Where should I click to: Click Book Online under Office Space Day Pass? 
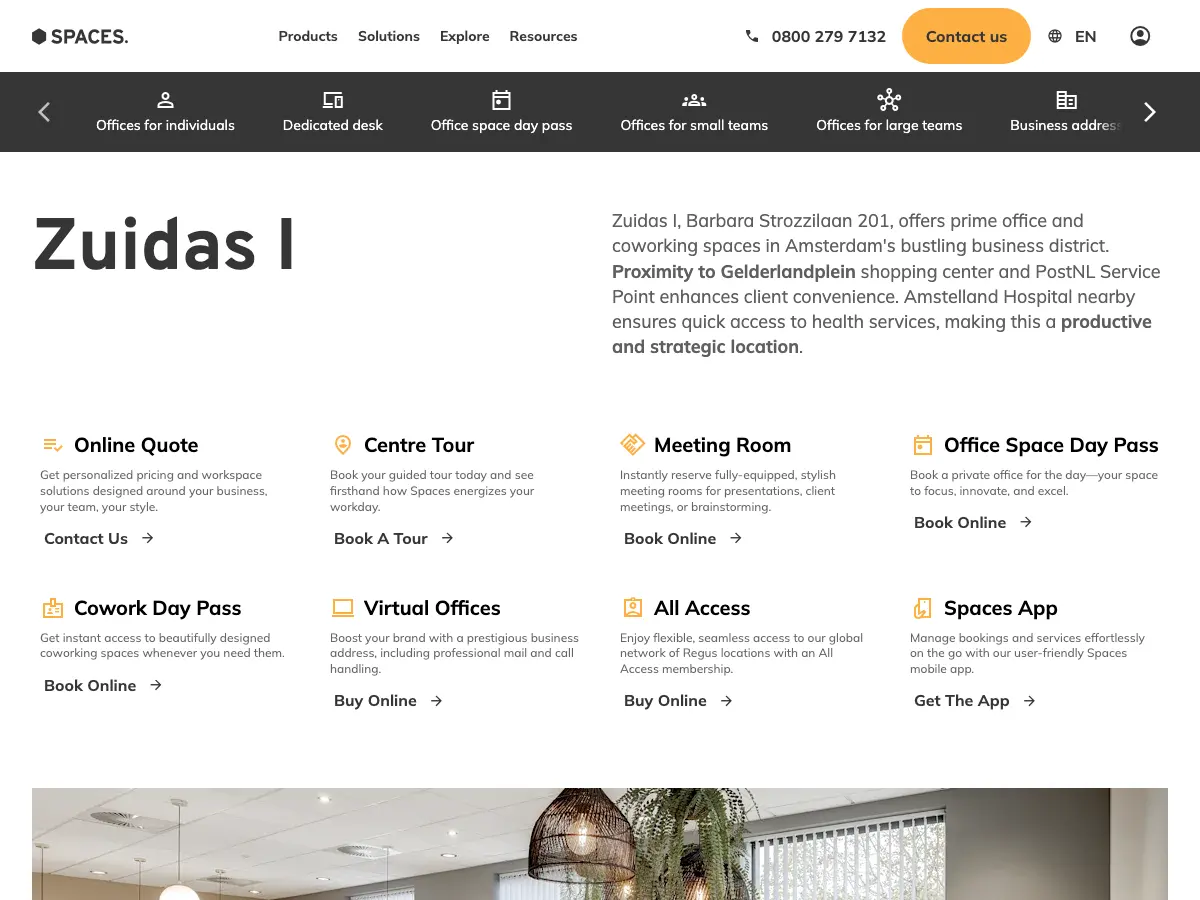coord(960,522)
